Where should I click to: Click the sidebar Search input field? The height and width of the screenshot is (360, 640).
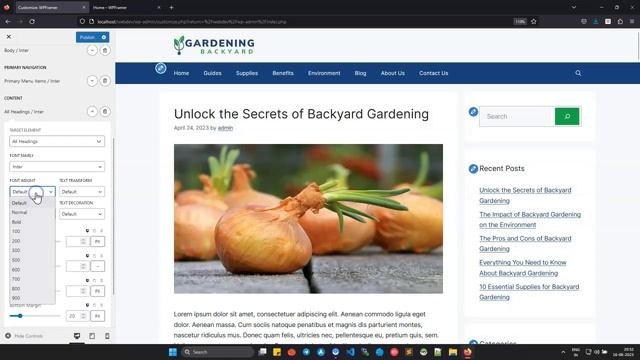(517, 116)
